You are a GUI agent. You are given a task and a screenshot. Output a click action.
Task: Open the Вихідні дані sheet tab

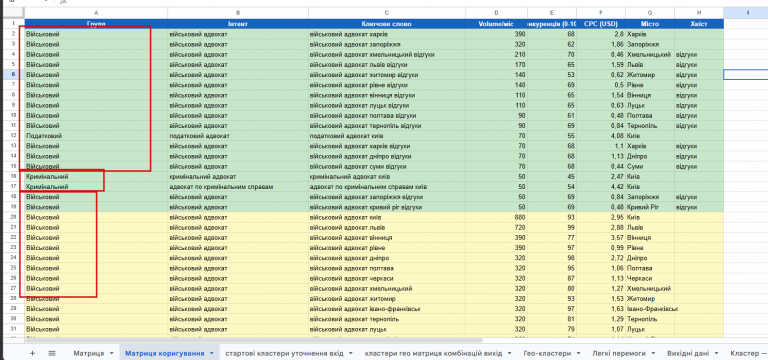pos(688,353)
